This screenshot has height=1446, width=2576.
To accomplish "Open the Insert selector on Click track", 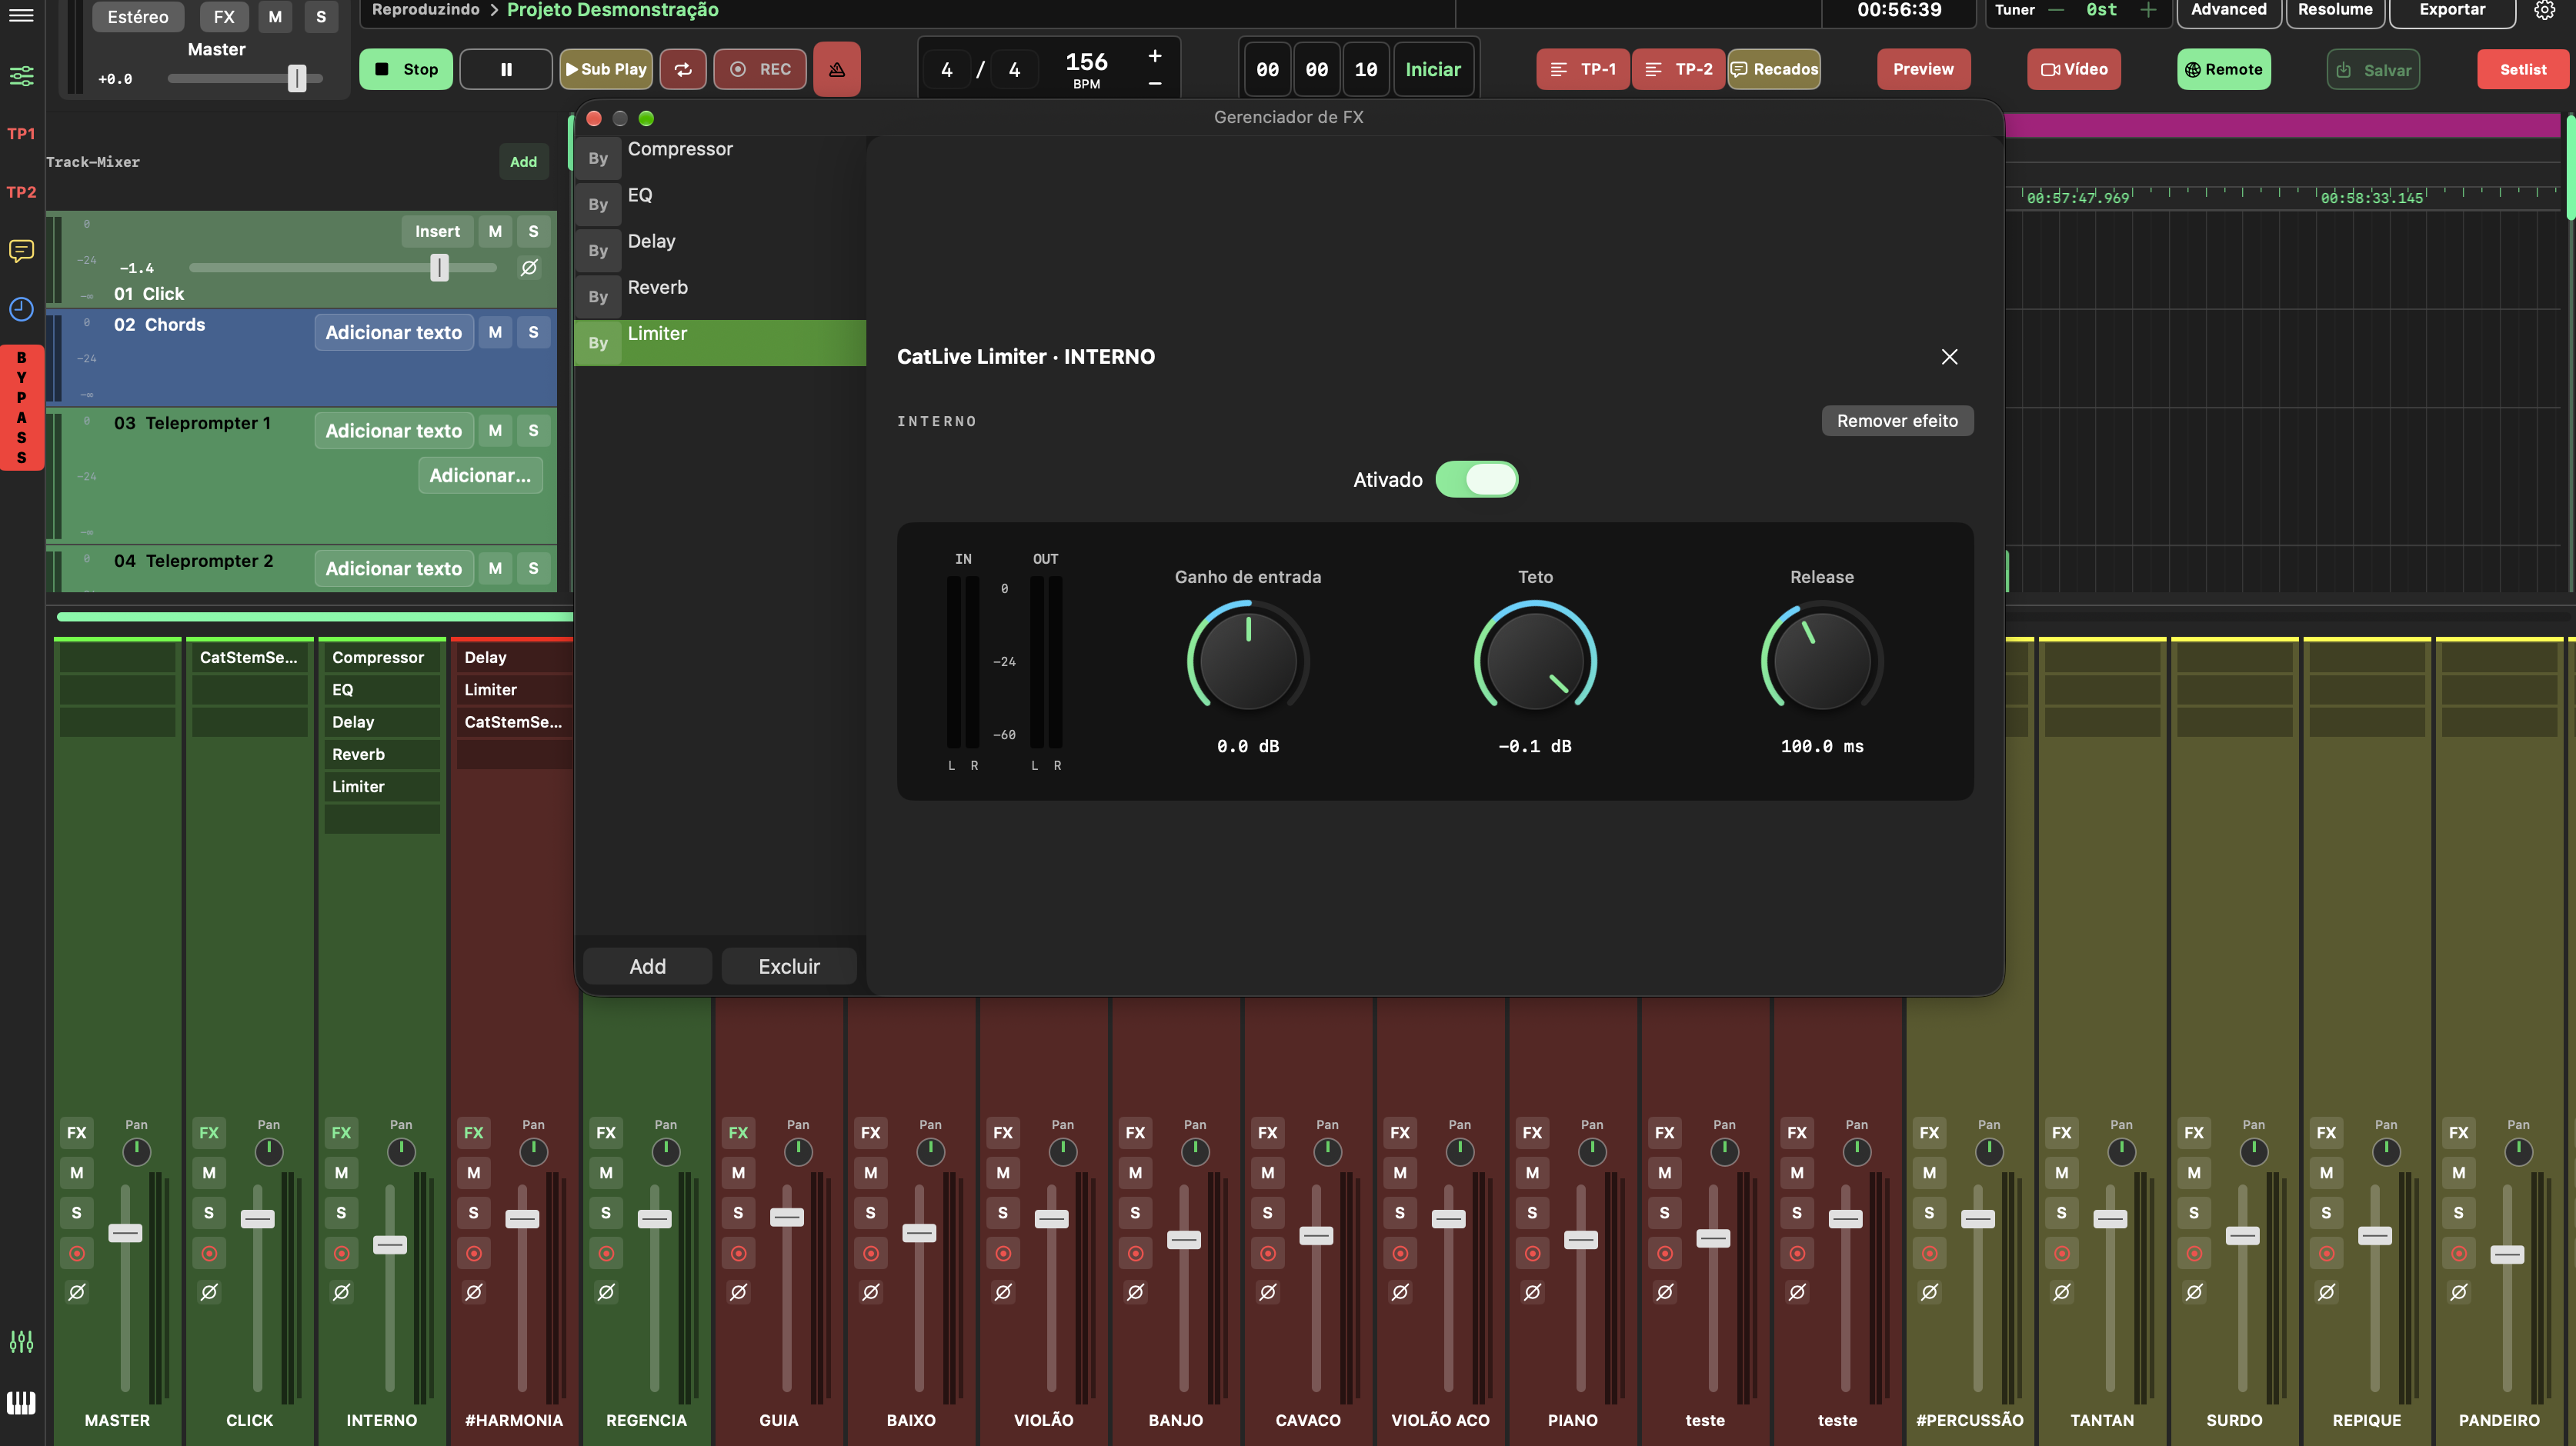I will pos(438,231).
